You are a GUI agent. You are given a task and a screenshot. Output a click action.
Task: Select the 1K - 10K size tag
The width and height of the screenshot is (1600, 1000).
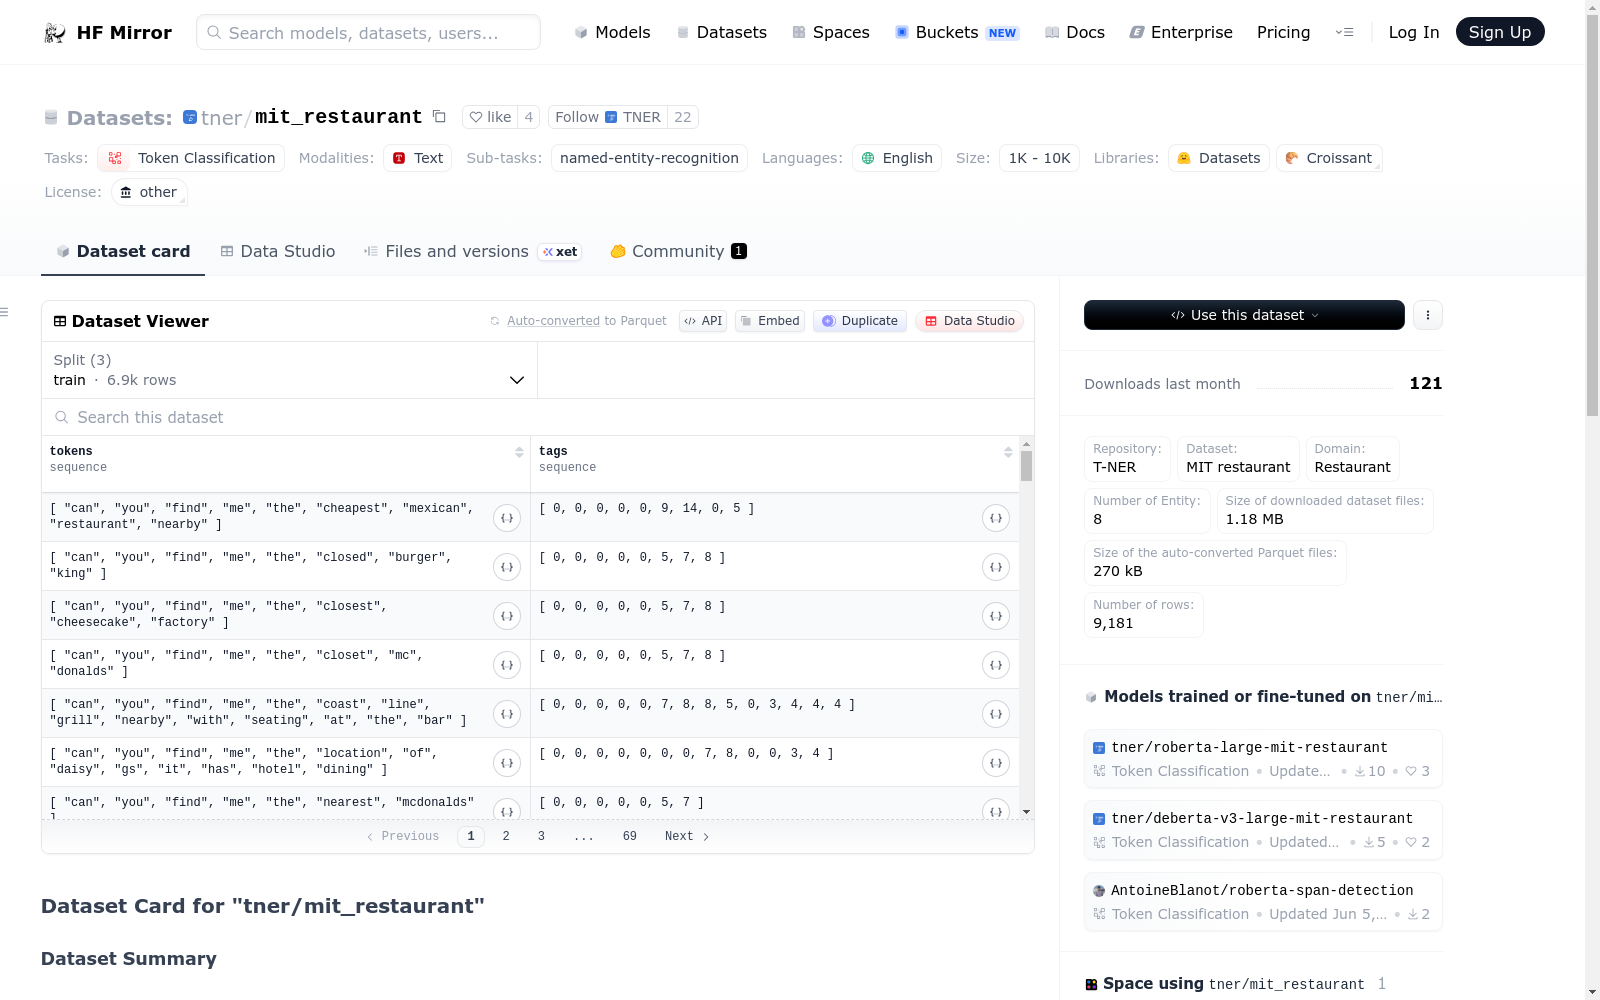pyautogui.click(x=1039, y=158)
